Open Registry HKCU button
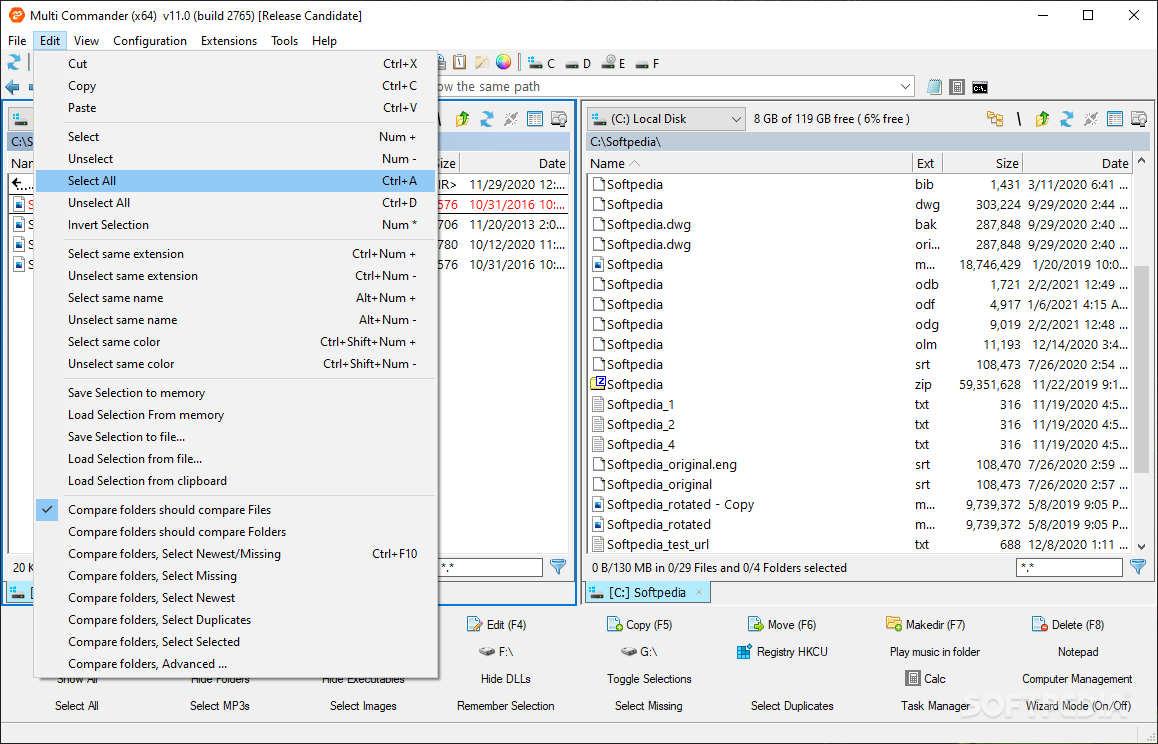 pyautogui.click(x=782, y=652)
